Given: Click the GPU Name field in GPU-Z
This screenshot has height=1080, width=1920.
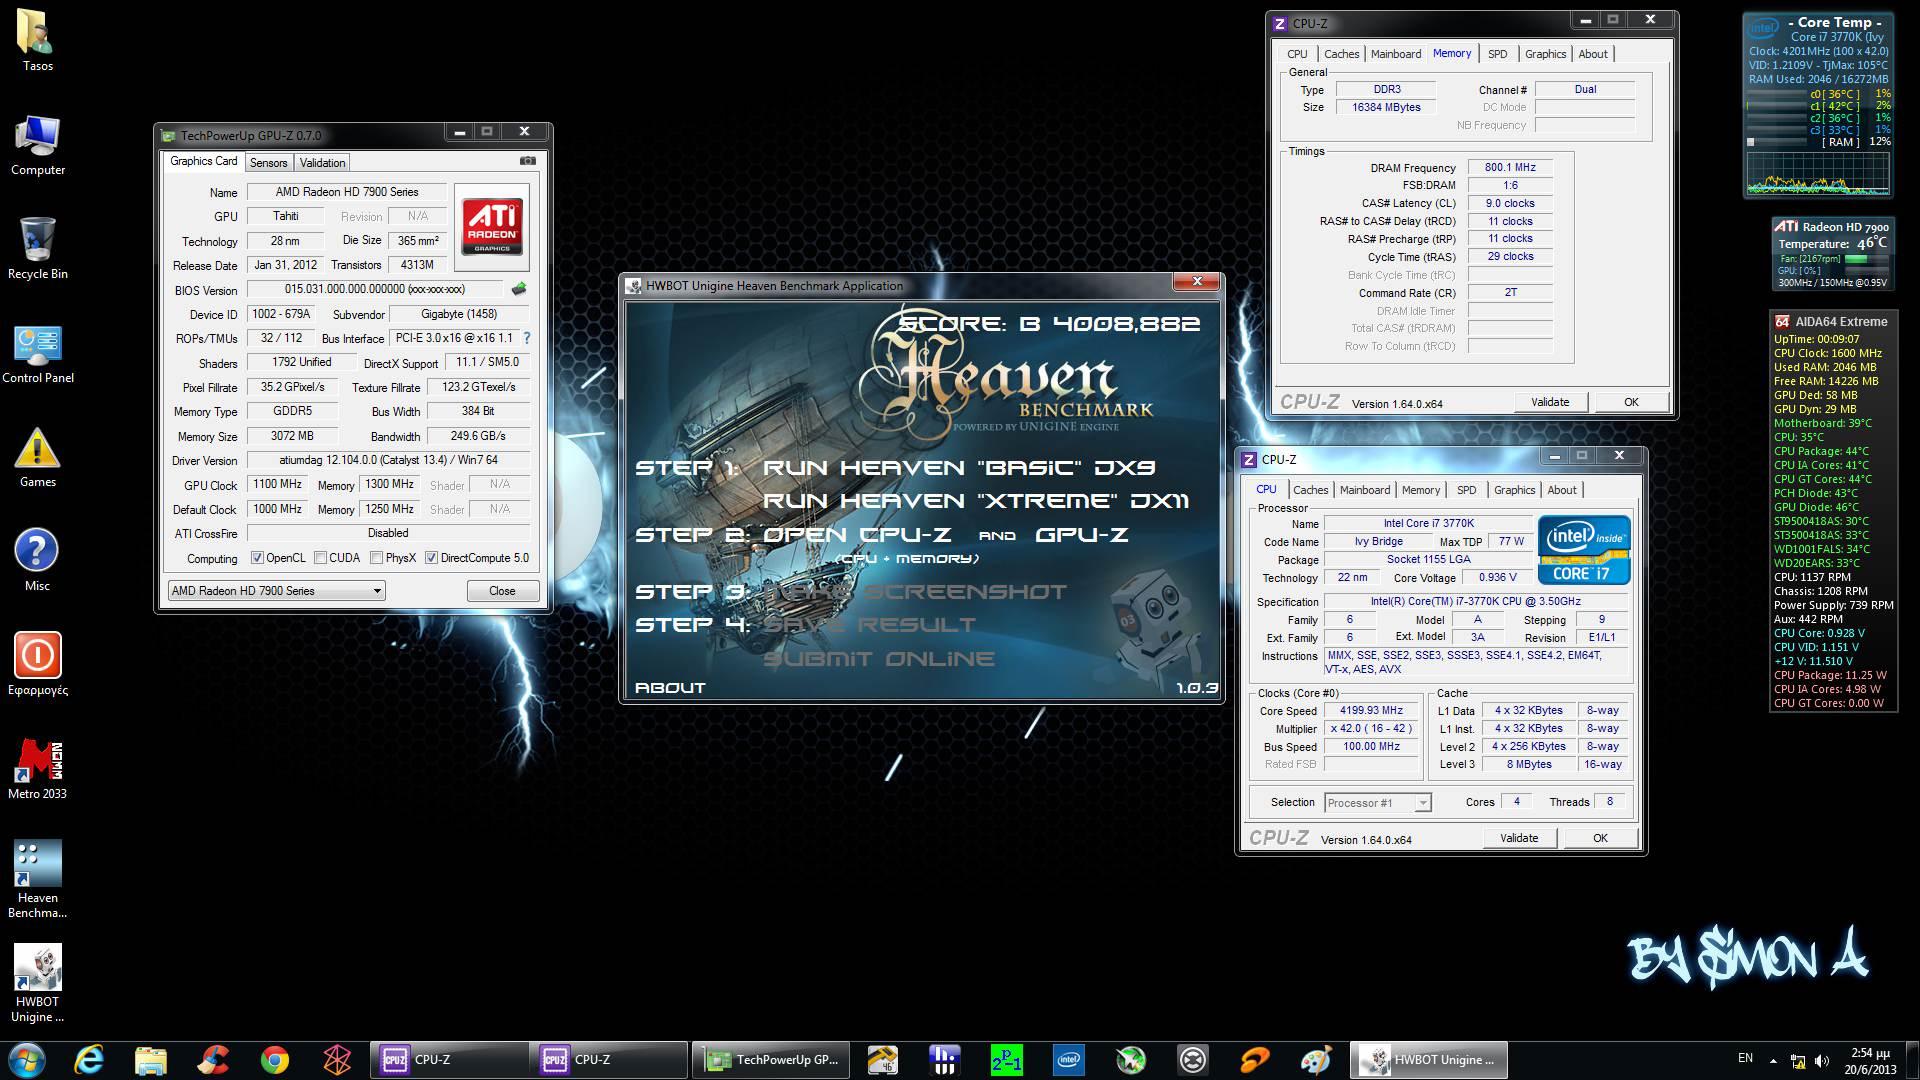Looking at the screenshot, I should (x=348, y=192).
